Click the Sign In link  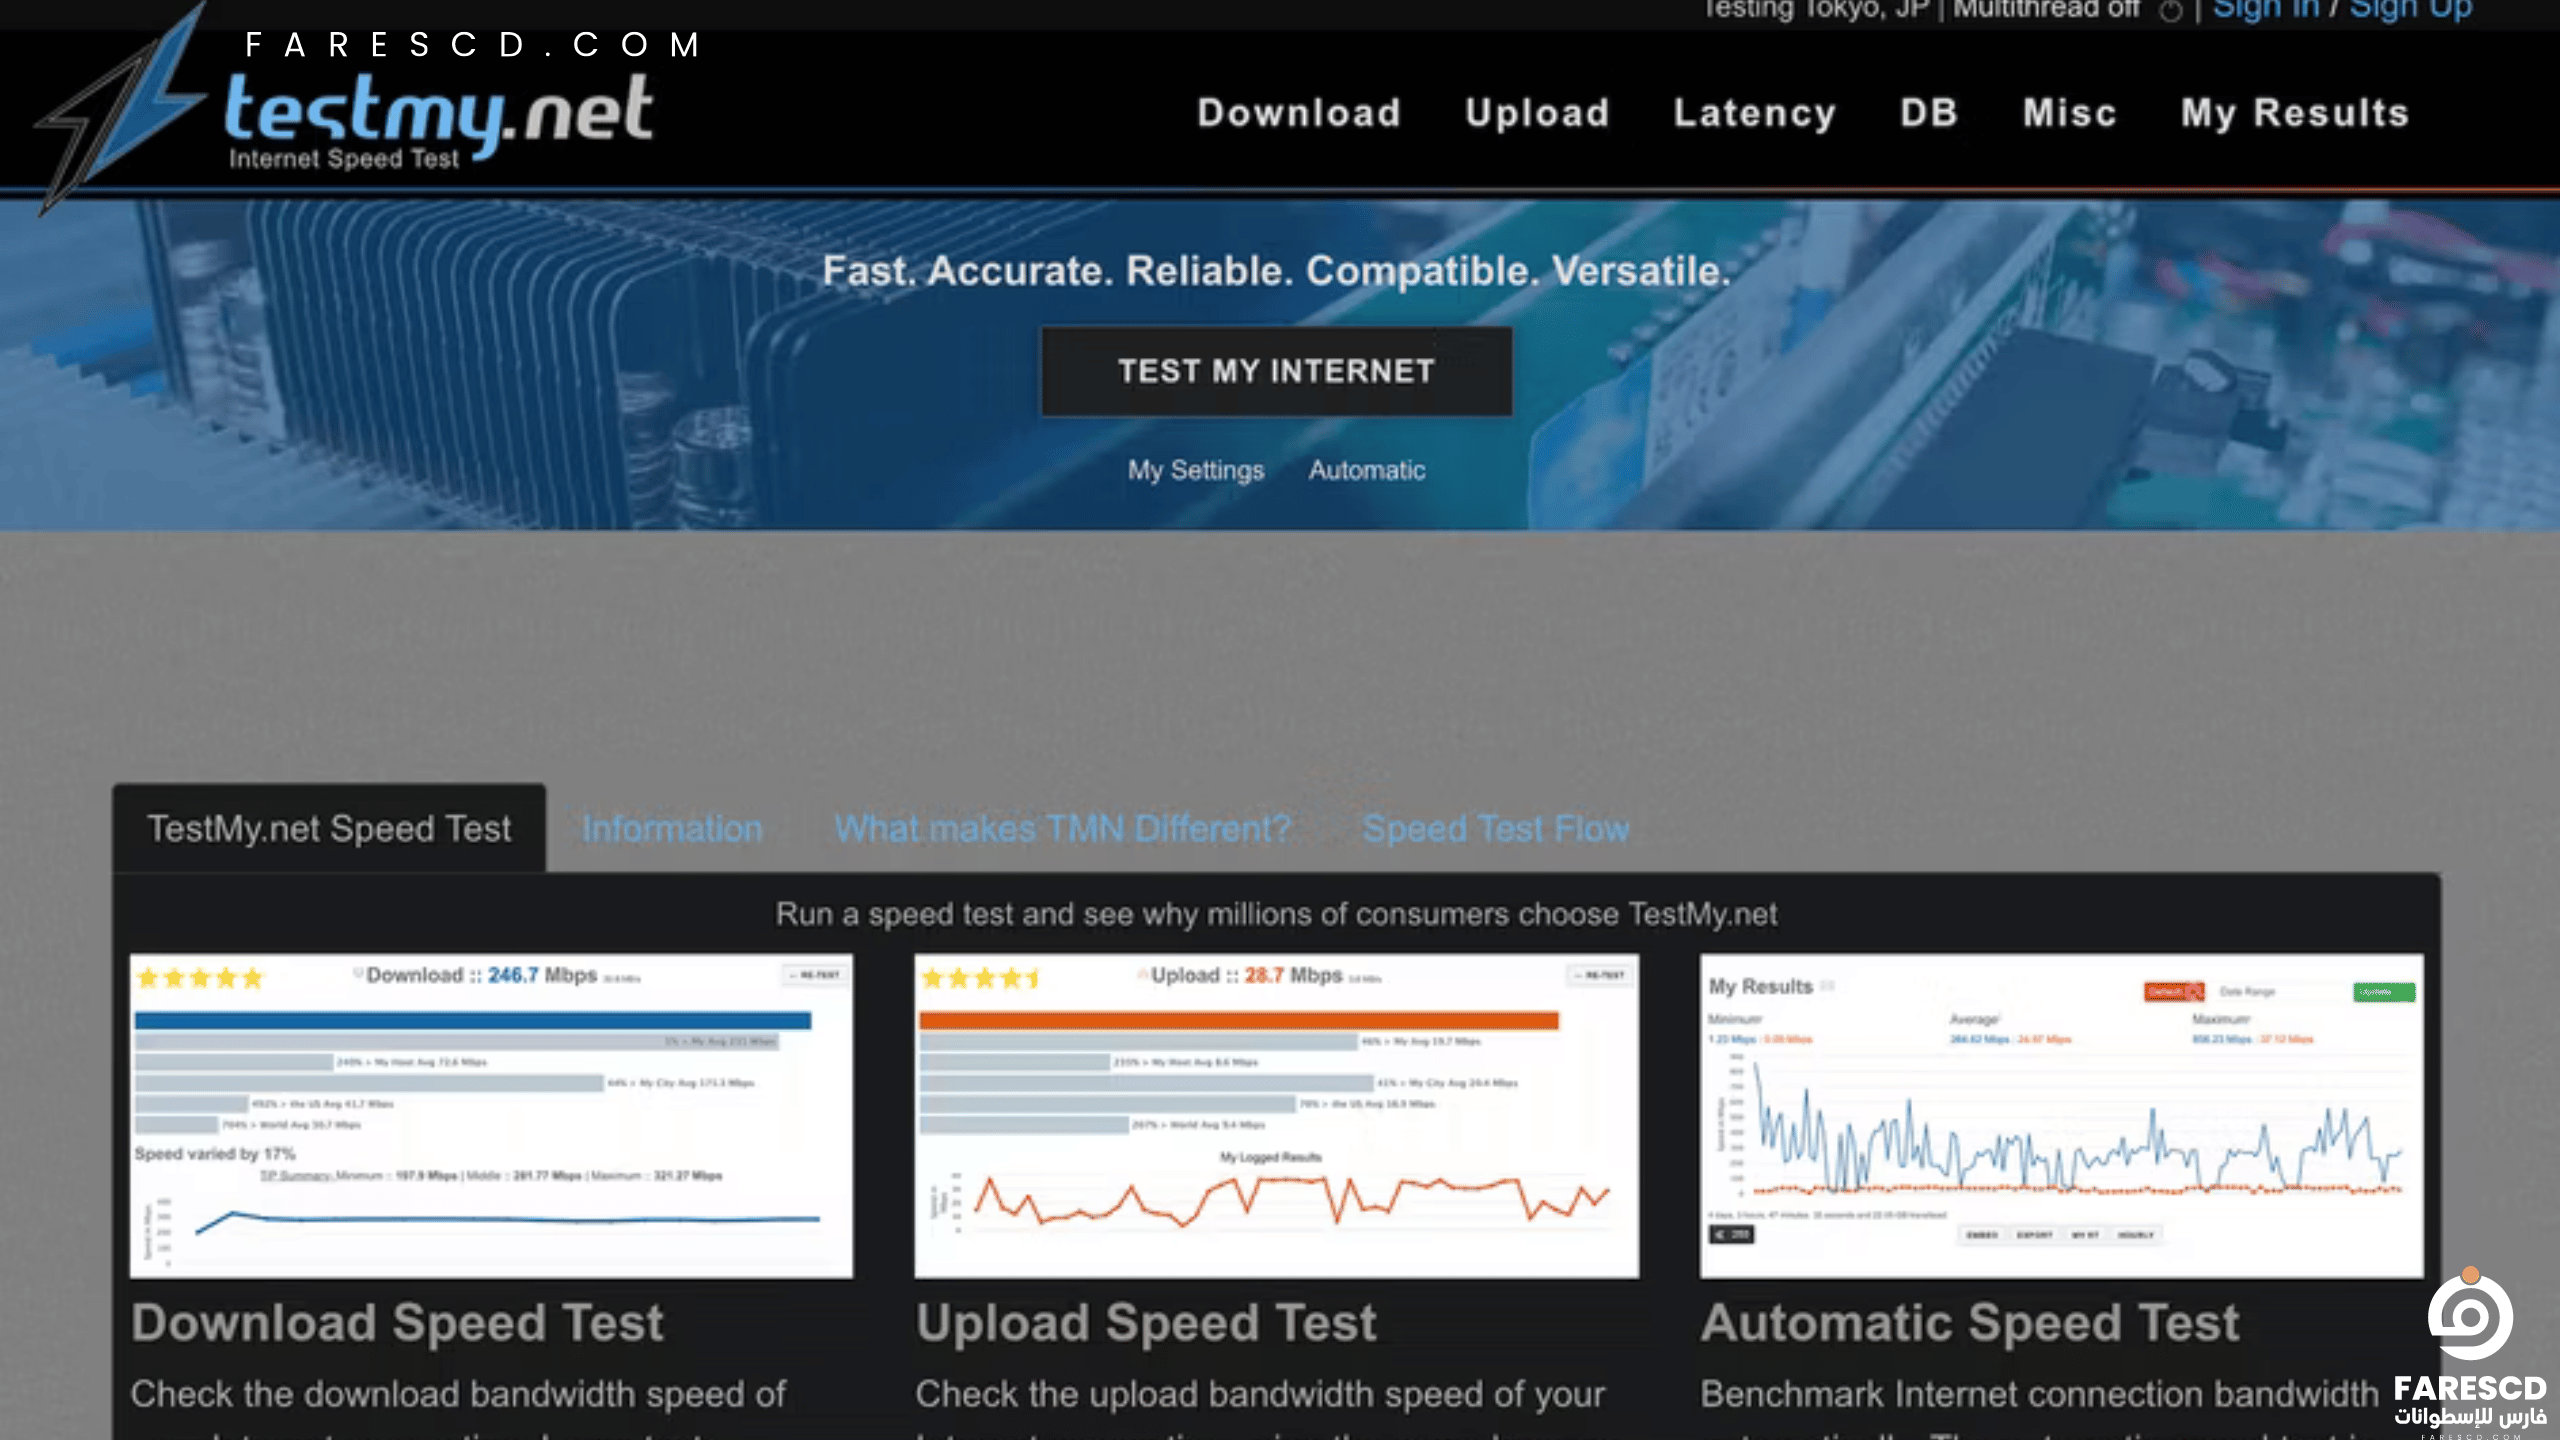2266,10
